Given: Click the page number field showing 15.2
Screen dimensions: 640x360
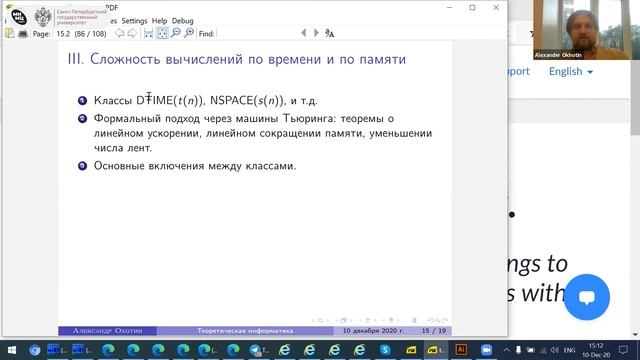Looking at the screenshot, I should (x=63, y=33).
